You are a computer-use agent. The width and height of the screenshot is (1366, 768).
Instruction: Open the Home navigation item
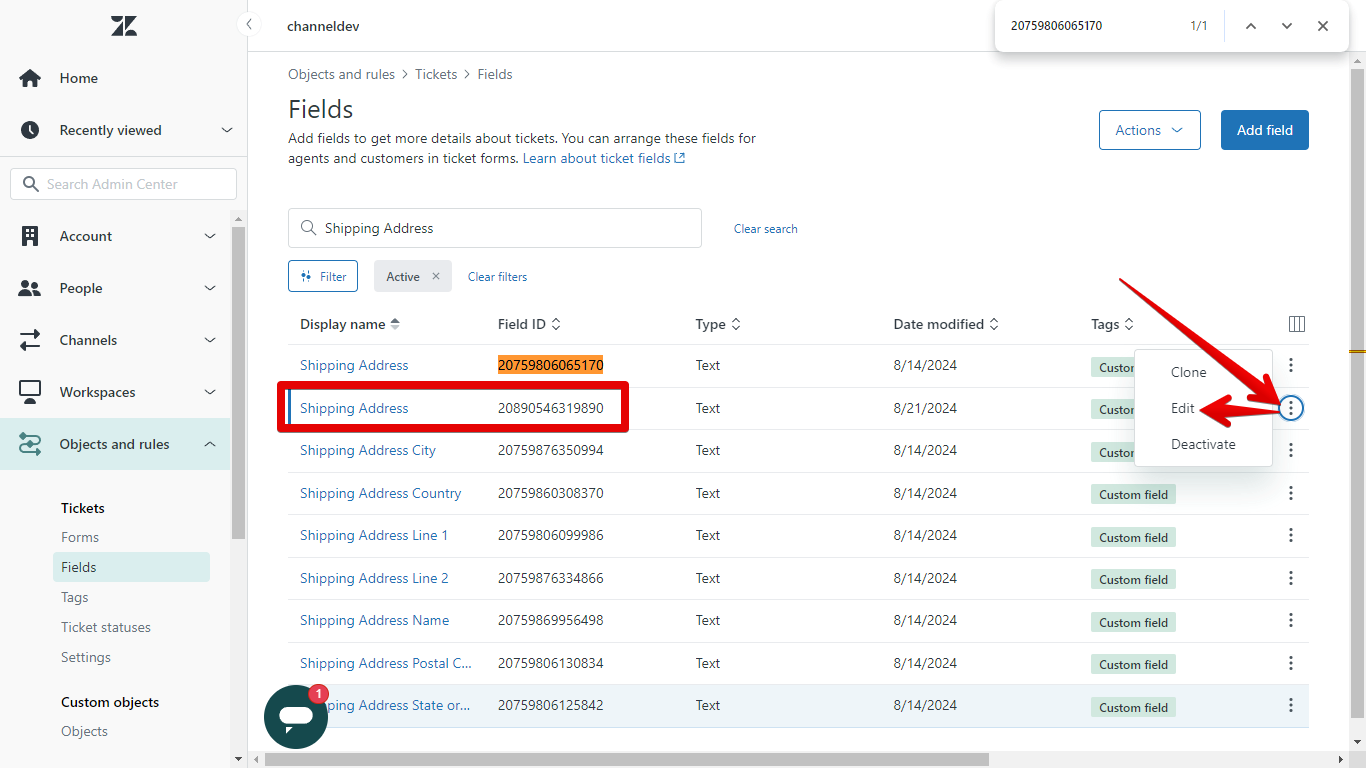coord(78,78)
